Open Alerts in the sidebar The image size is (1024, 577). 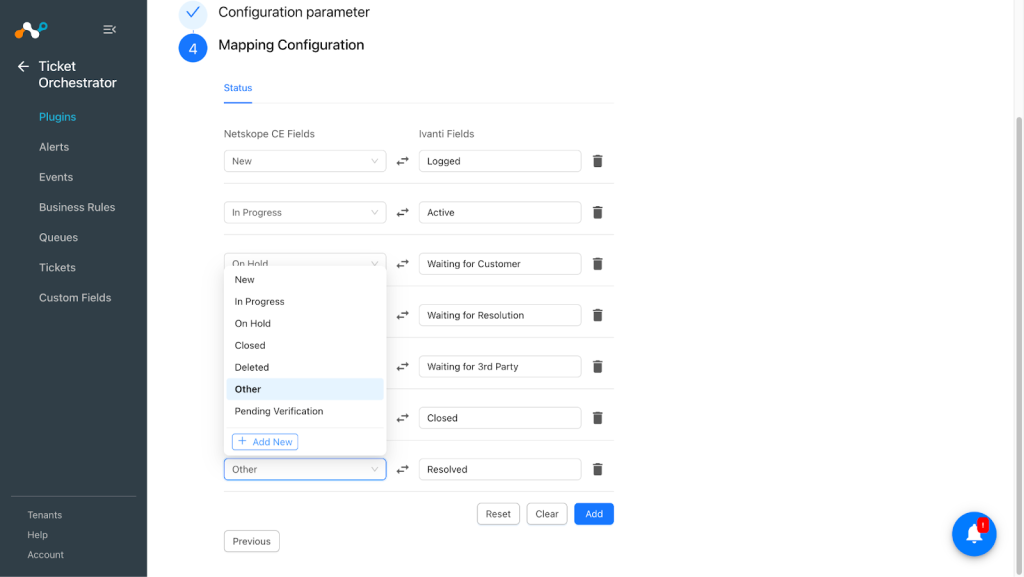coord(54,147)
